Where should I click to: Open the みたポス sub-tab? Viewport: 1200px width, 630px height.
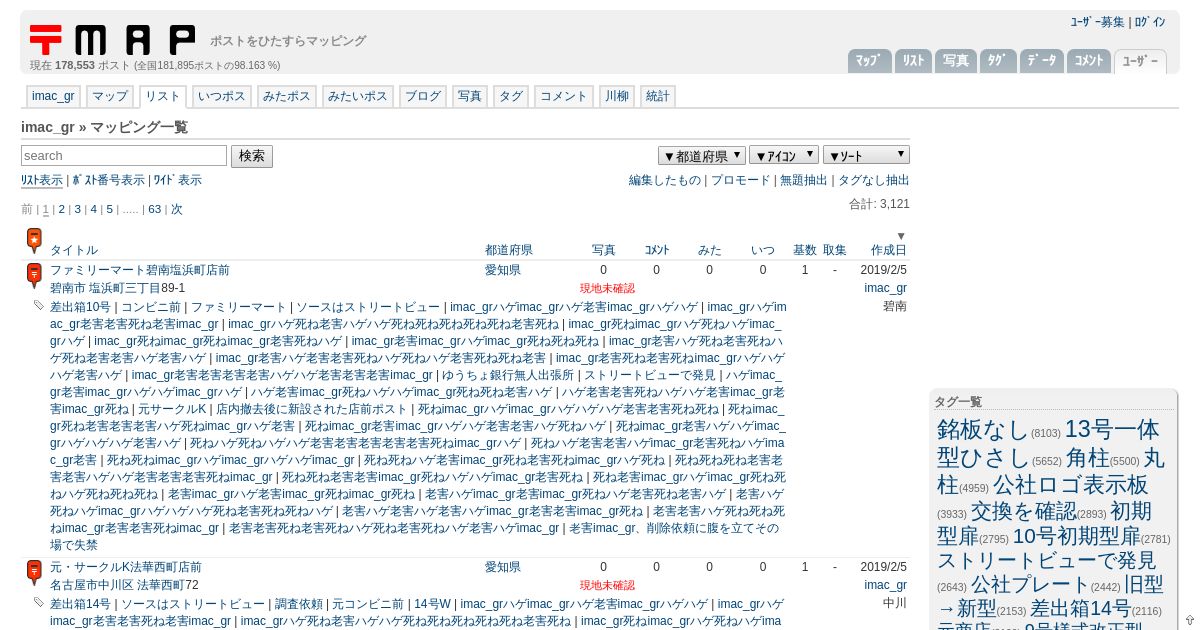tap(287, 96)
